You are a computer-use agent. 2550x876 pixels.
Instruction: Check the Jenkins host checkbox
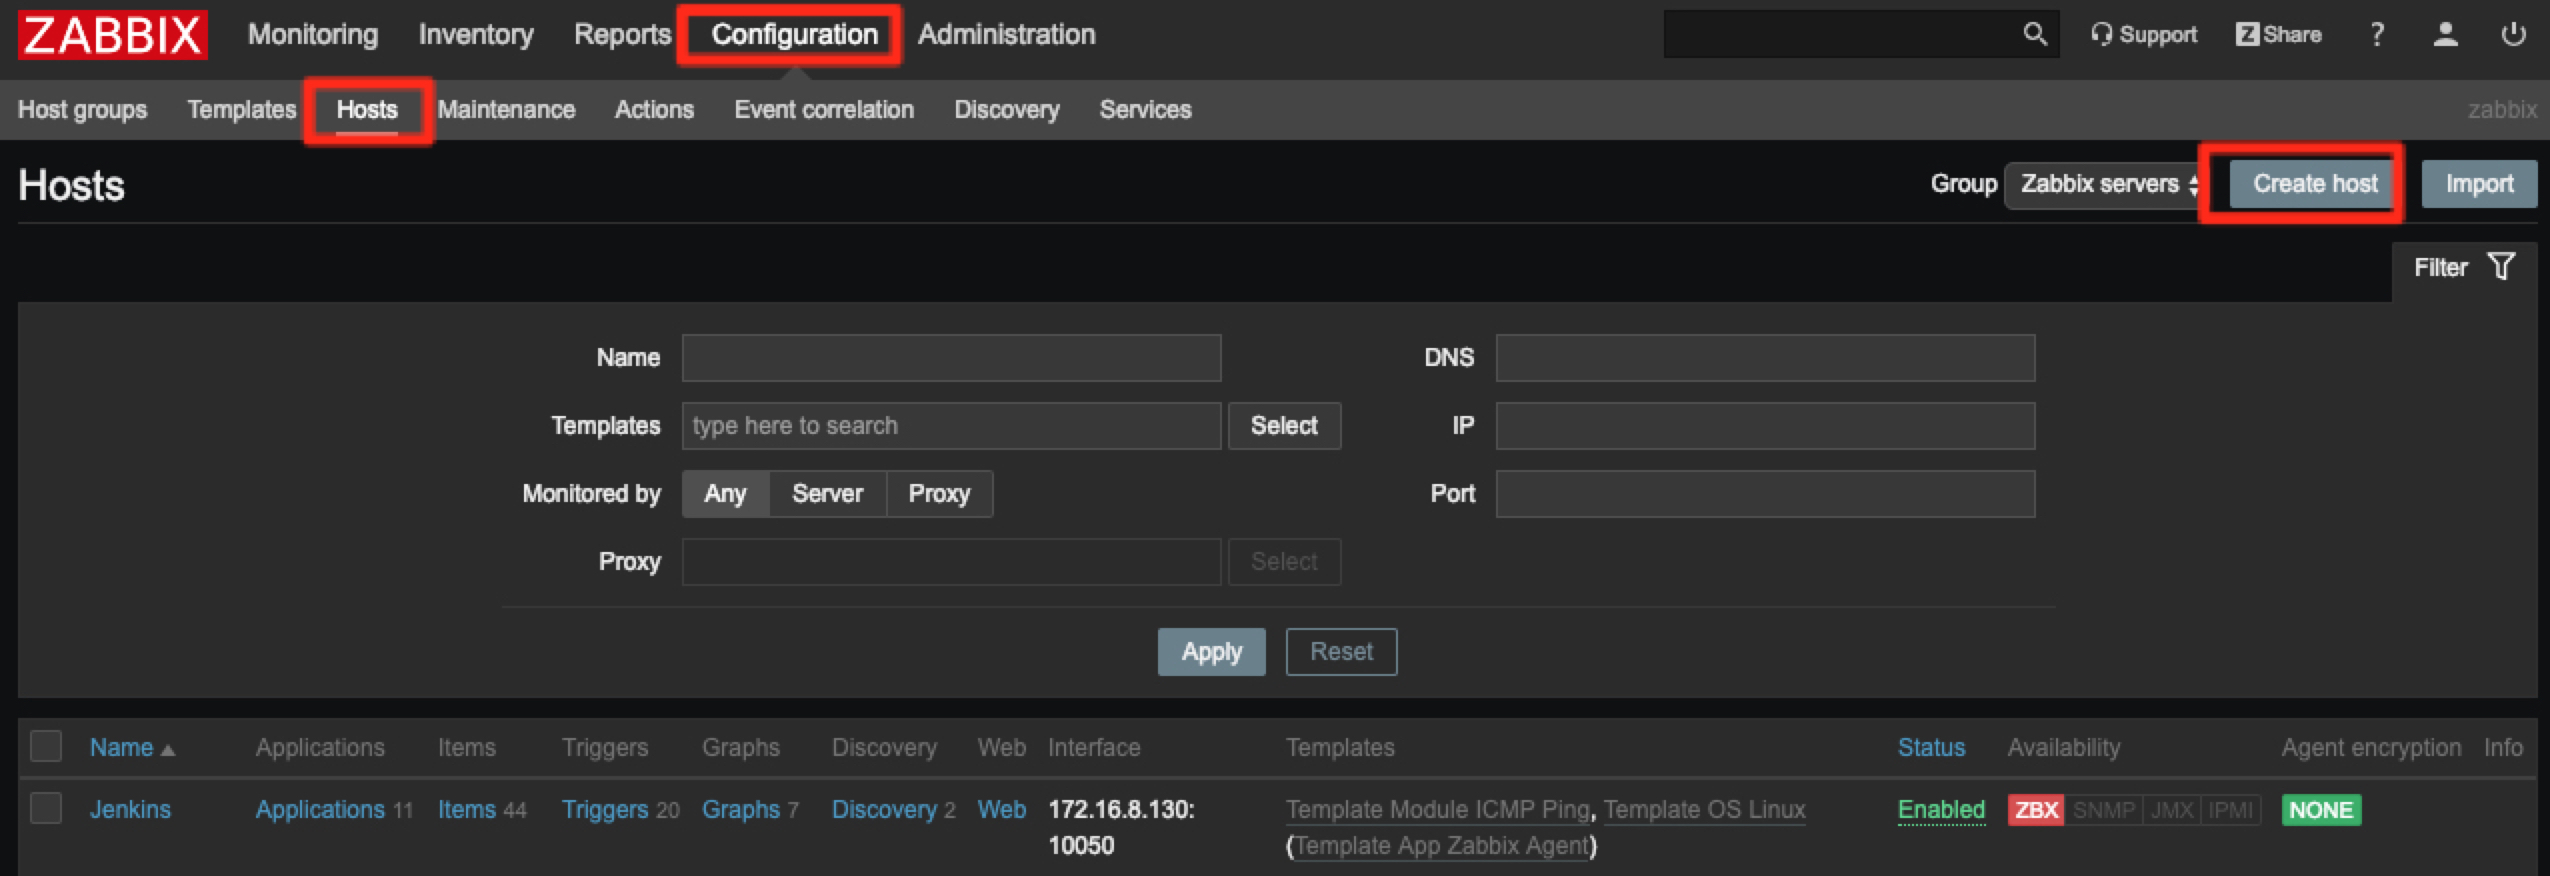click(x=46, y=808)
